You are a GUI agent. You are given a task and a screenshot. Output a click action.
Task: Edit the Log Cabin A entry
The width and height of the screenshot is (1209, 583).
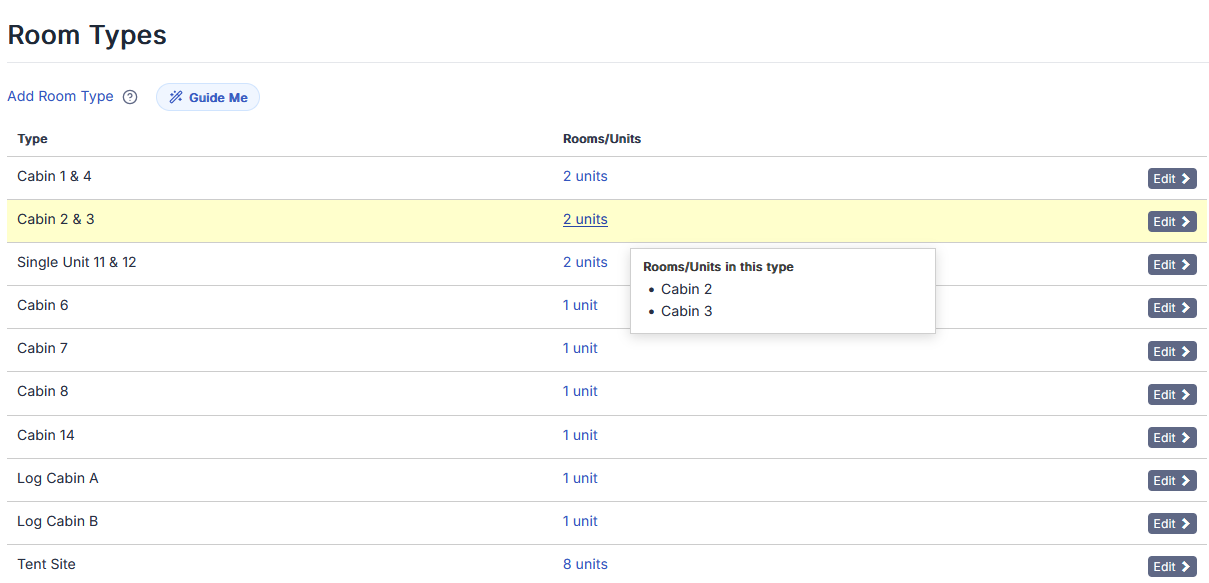(x=1171, y=481)
